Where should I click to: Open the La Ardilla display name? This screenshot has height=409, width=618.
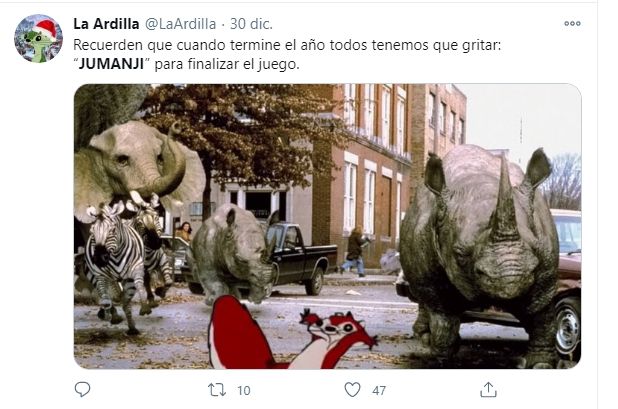tap(106, 24)
